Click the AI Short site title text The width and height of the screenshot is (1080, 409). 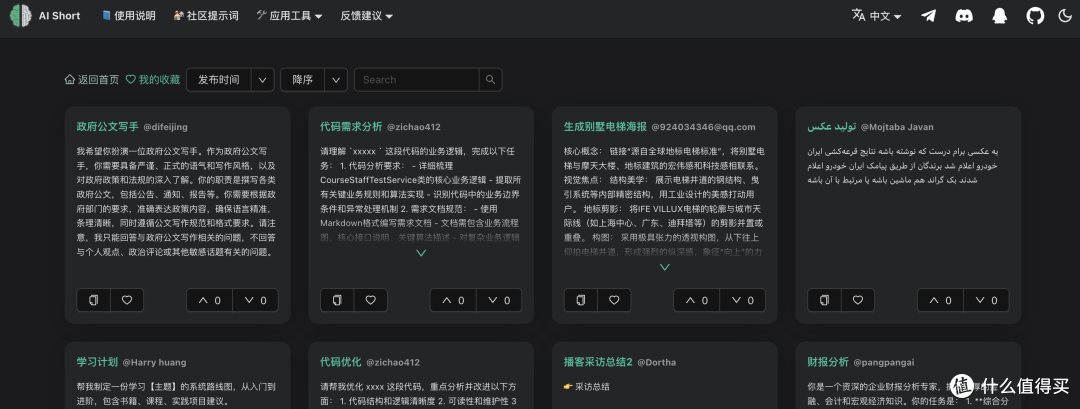click(x=59, y=16)
